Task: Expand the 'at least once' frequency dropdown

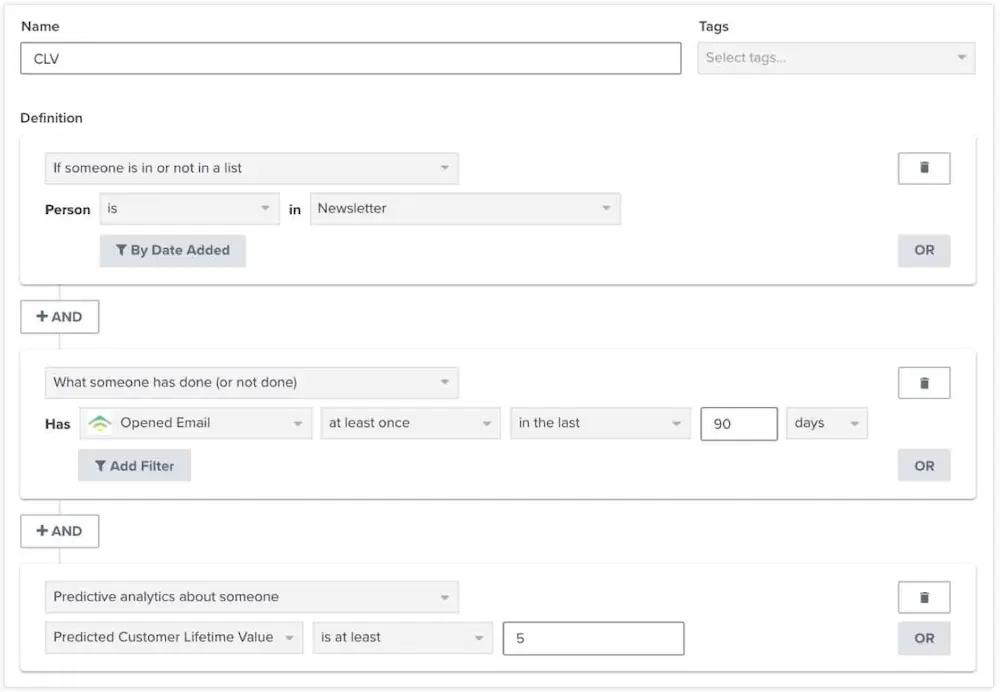Action: click(x=410, y=423)
